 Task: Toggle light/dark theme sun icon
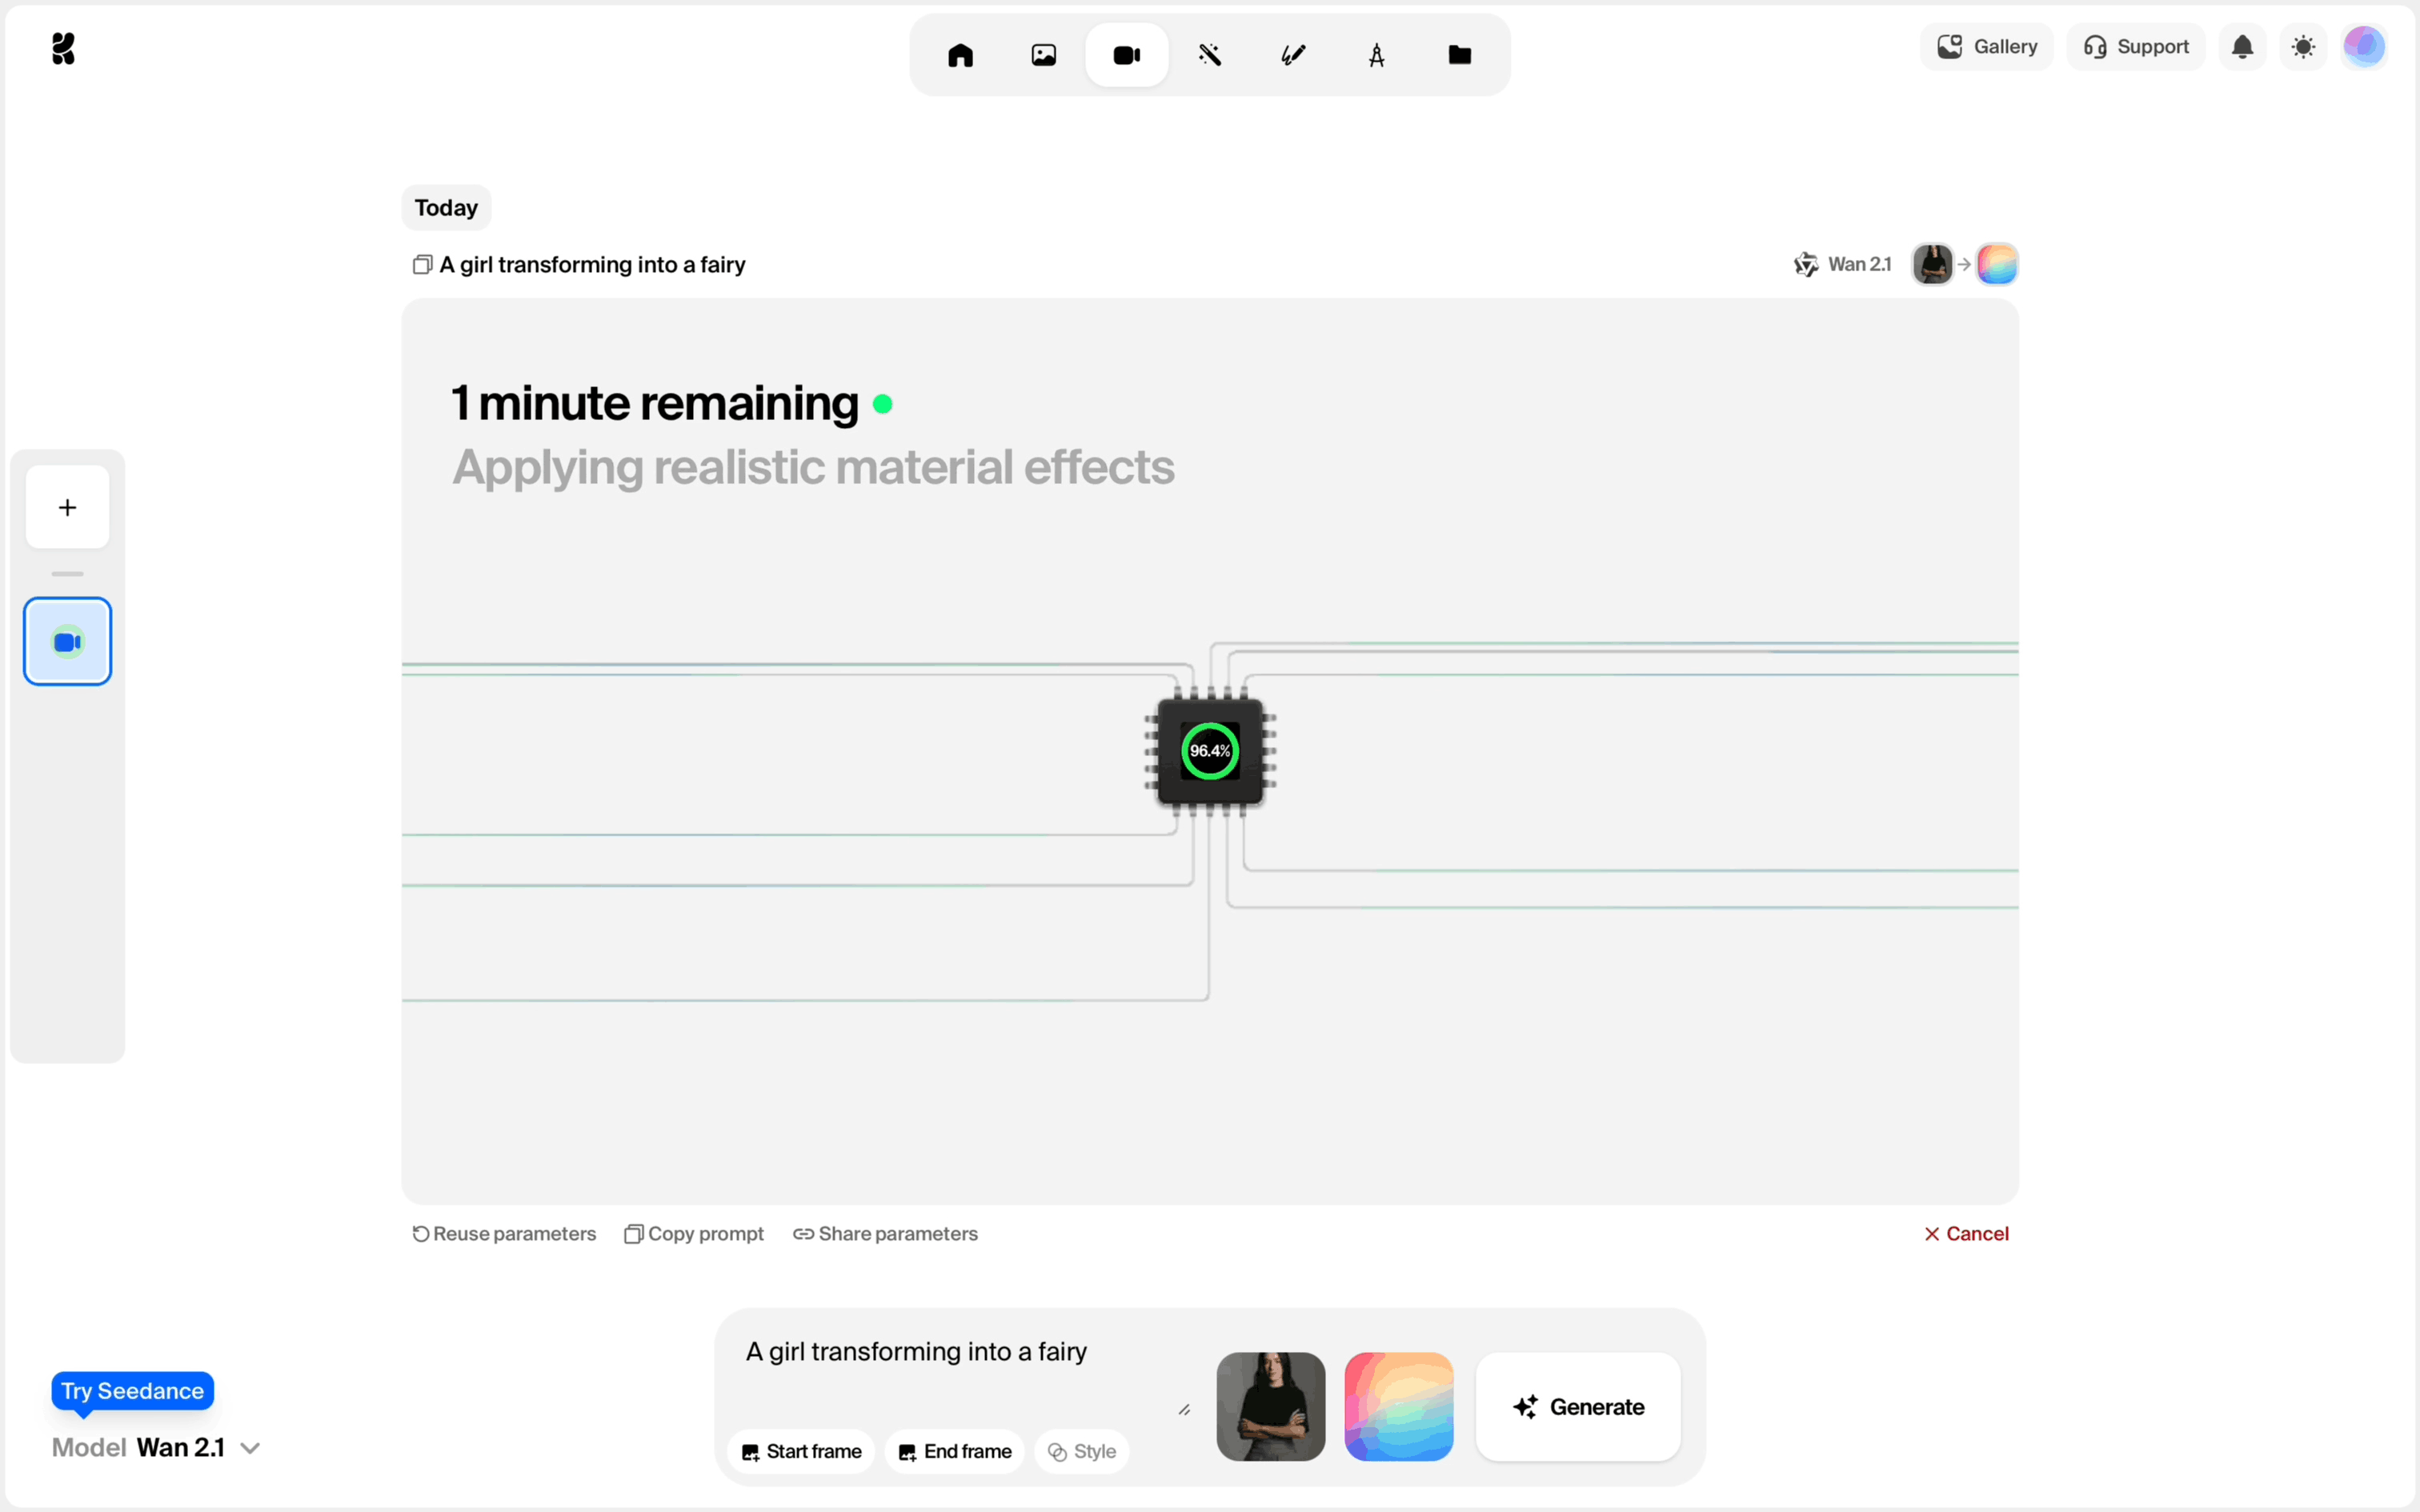click(x=2303, y=47)
